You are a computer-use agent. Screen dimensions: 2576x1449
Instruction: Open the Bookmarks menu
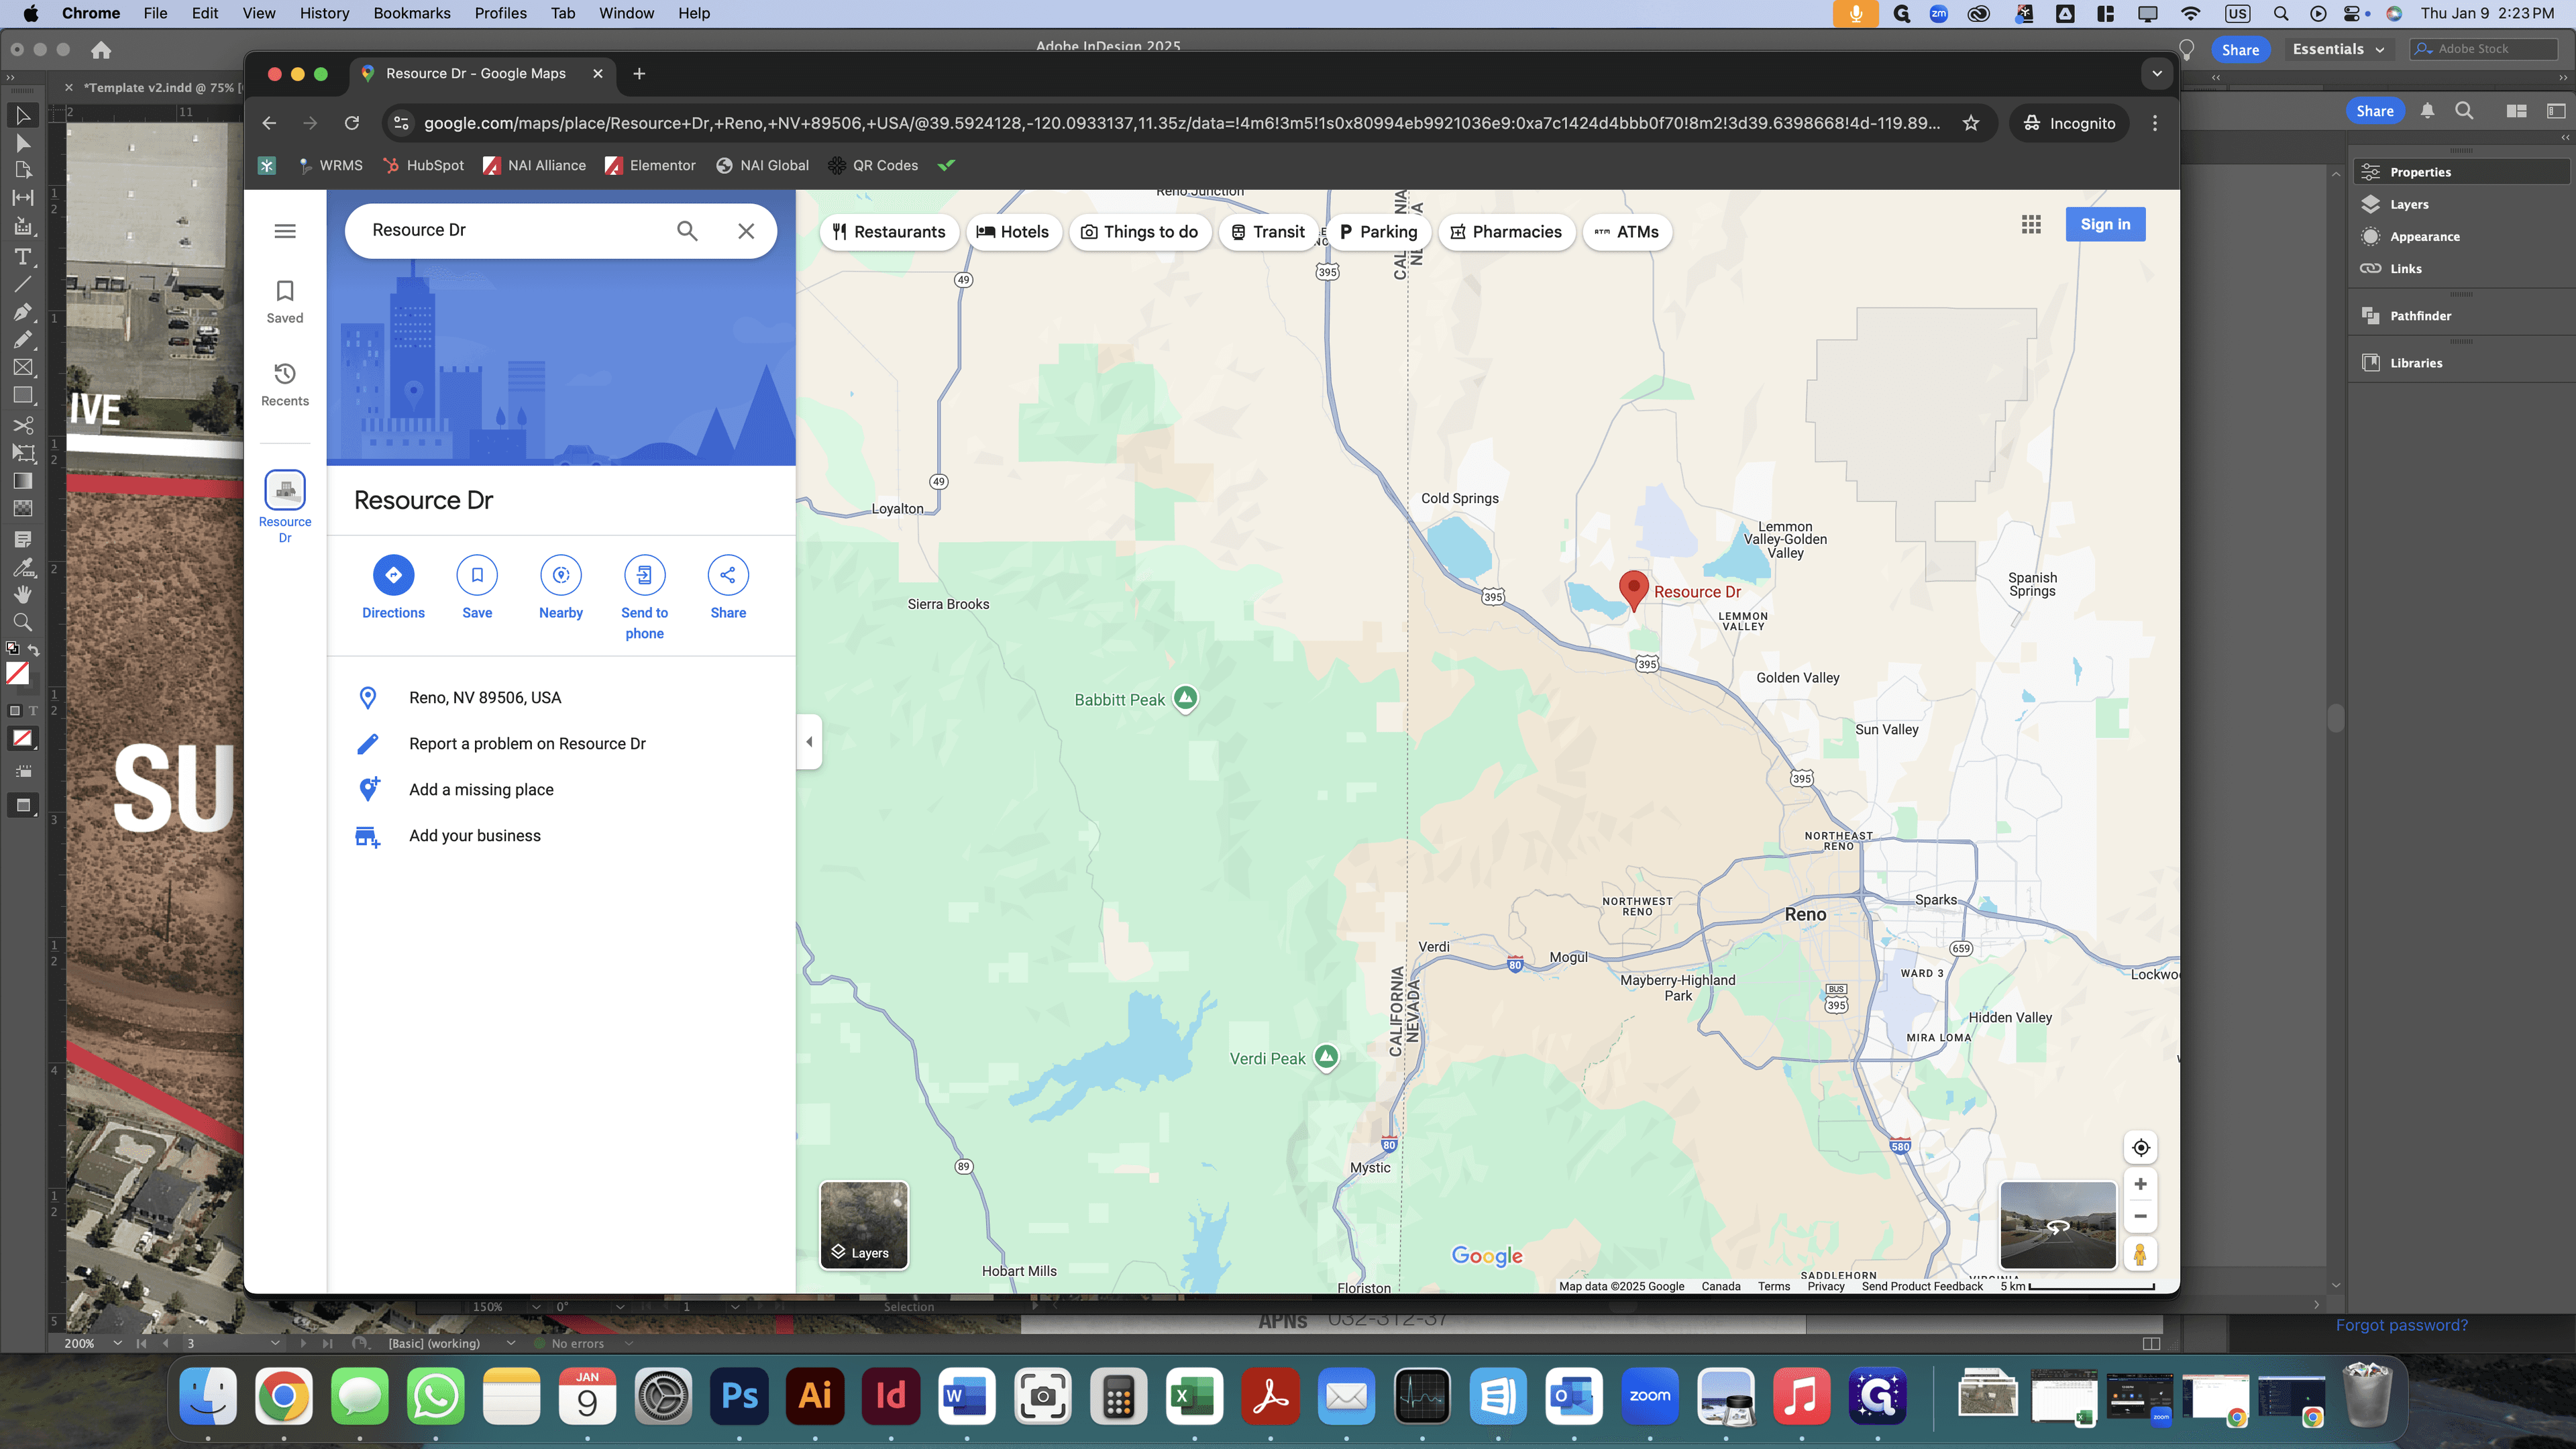412,13
